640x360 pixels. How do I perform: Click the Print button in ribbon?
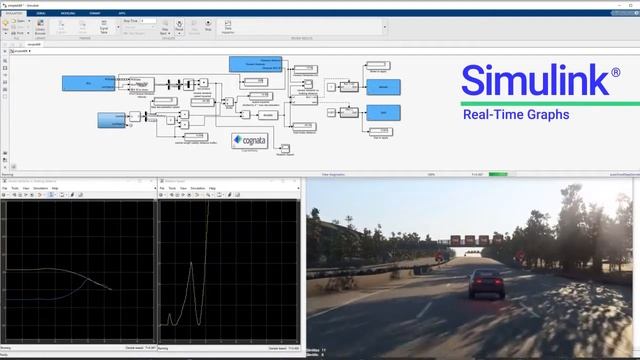(x=18, y=33)
